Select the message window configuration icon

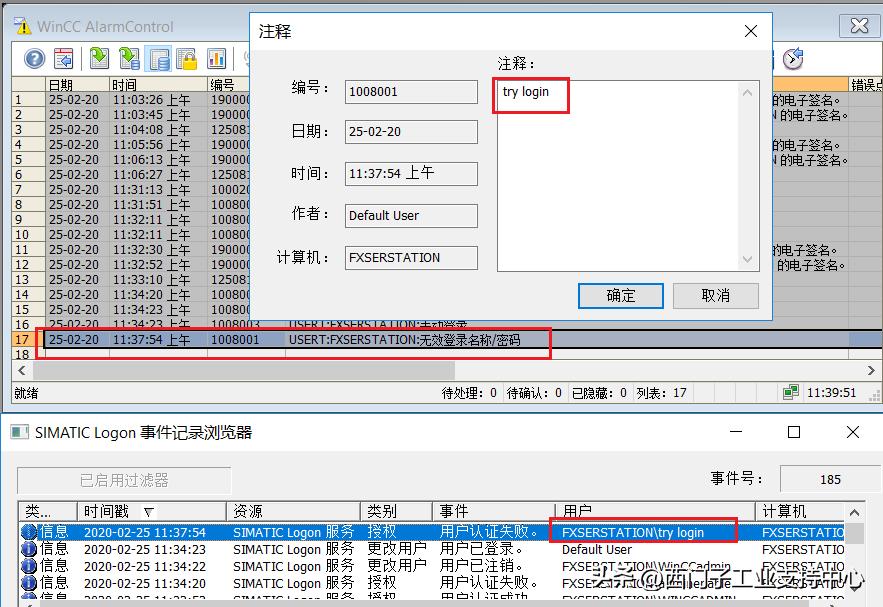[x=62, y=59]
